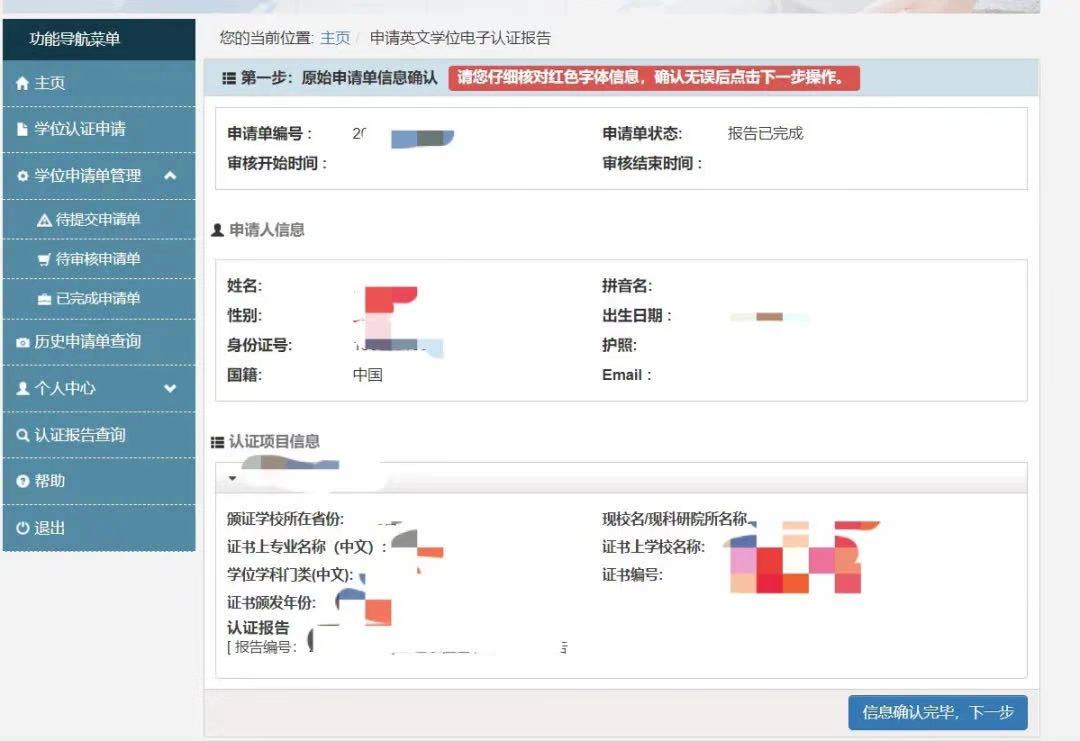The width and height of the screenshot is (1080, 741).
Task: Click the 申请英文学位电子认证报告 breadcrumb text
Action: coord(460,38)
